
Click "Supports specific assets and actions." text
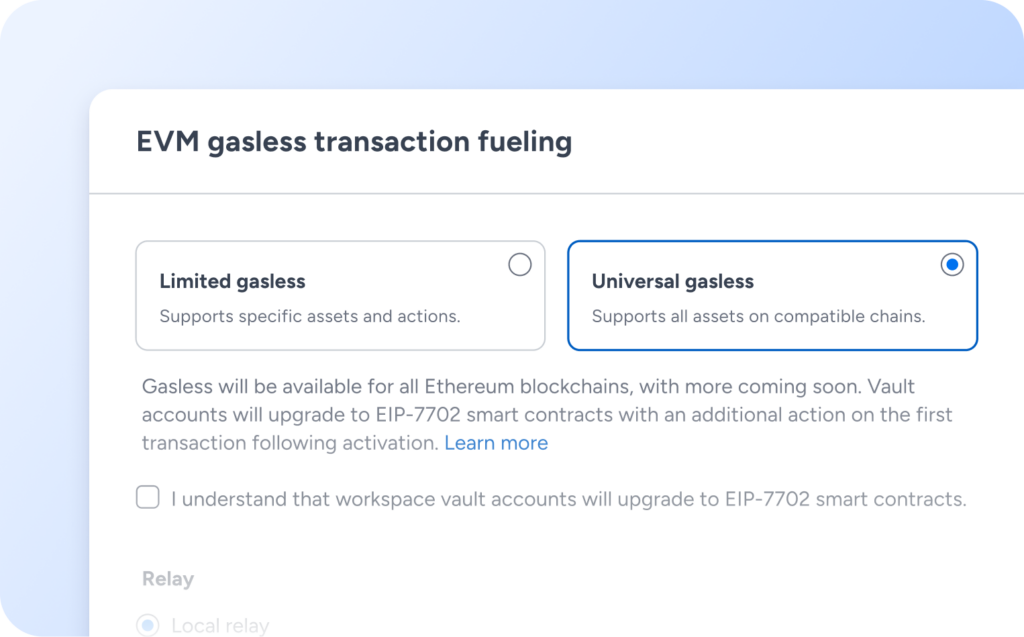click(310, 317)
